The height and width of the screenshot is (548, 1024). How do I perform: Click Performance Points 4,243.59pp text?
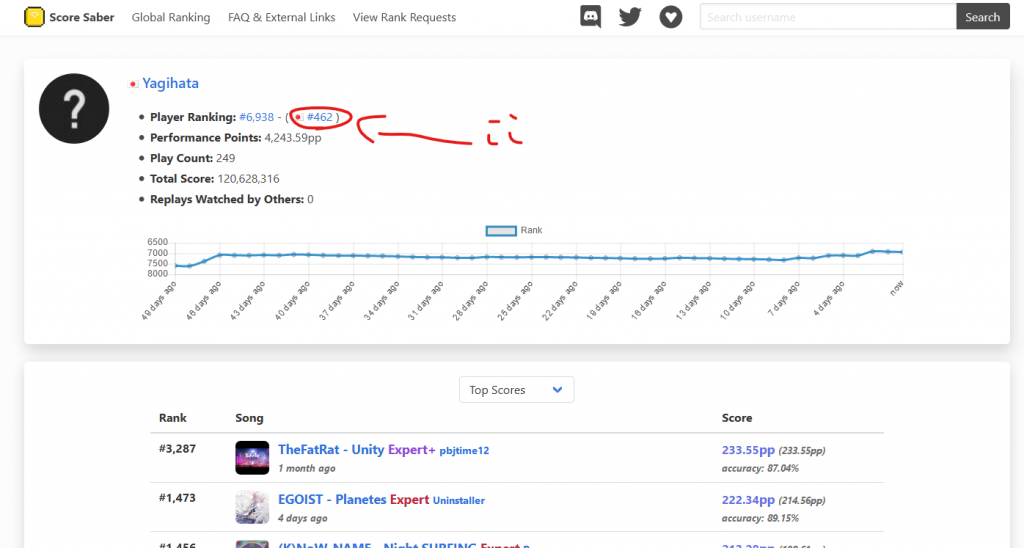(x=236, y=138)
